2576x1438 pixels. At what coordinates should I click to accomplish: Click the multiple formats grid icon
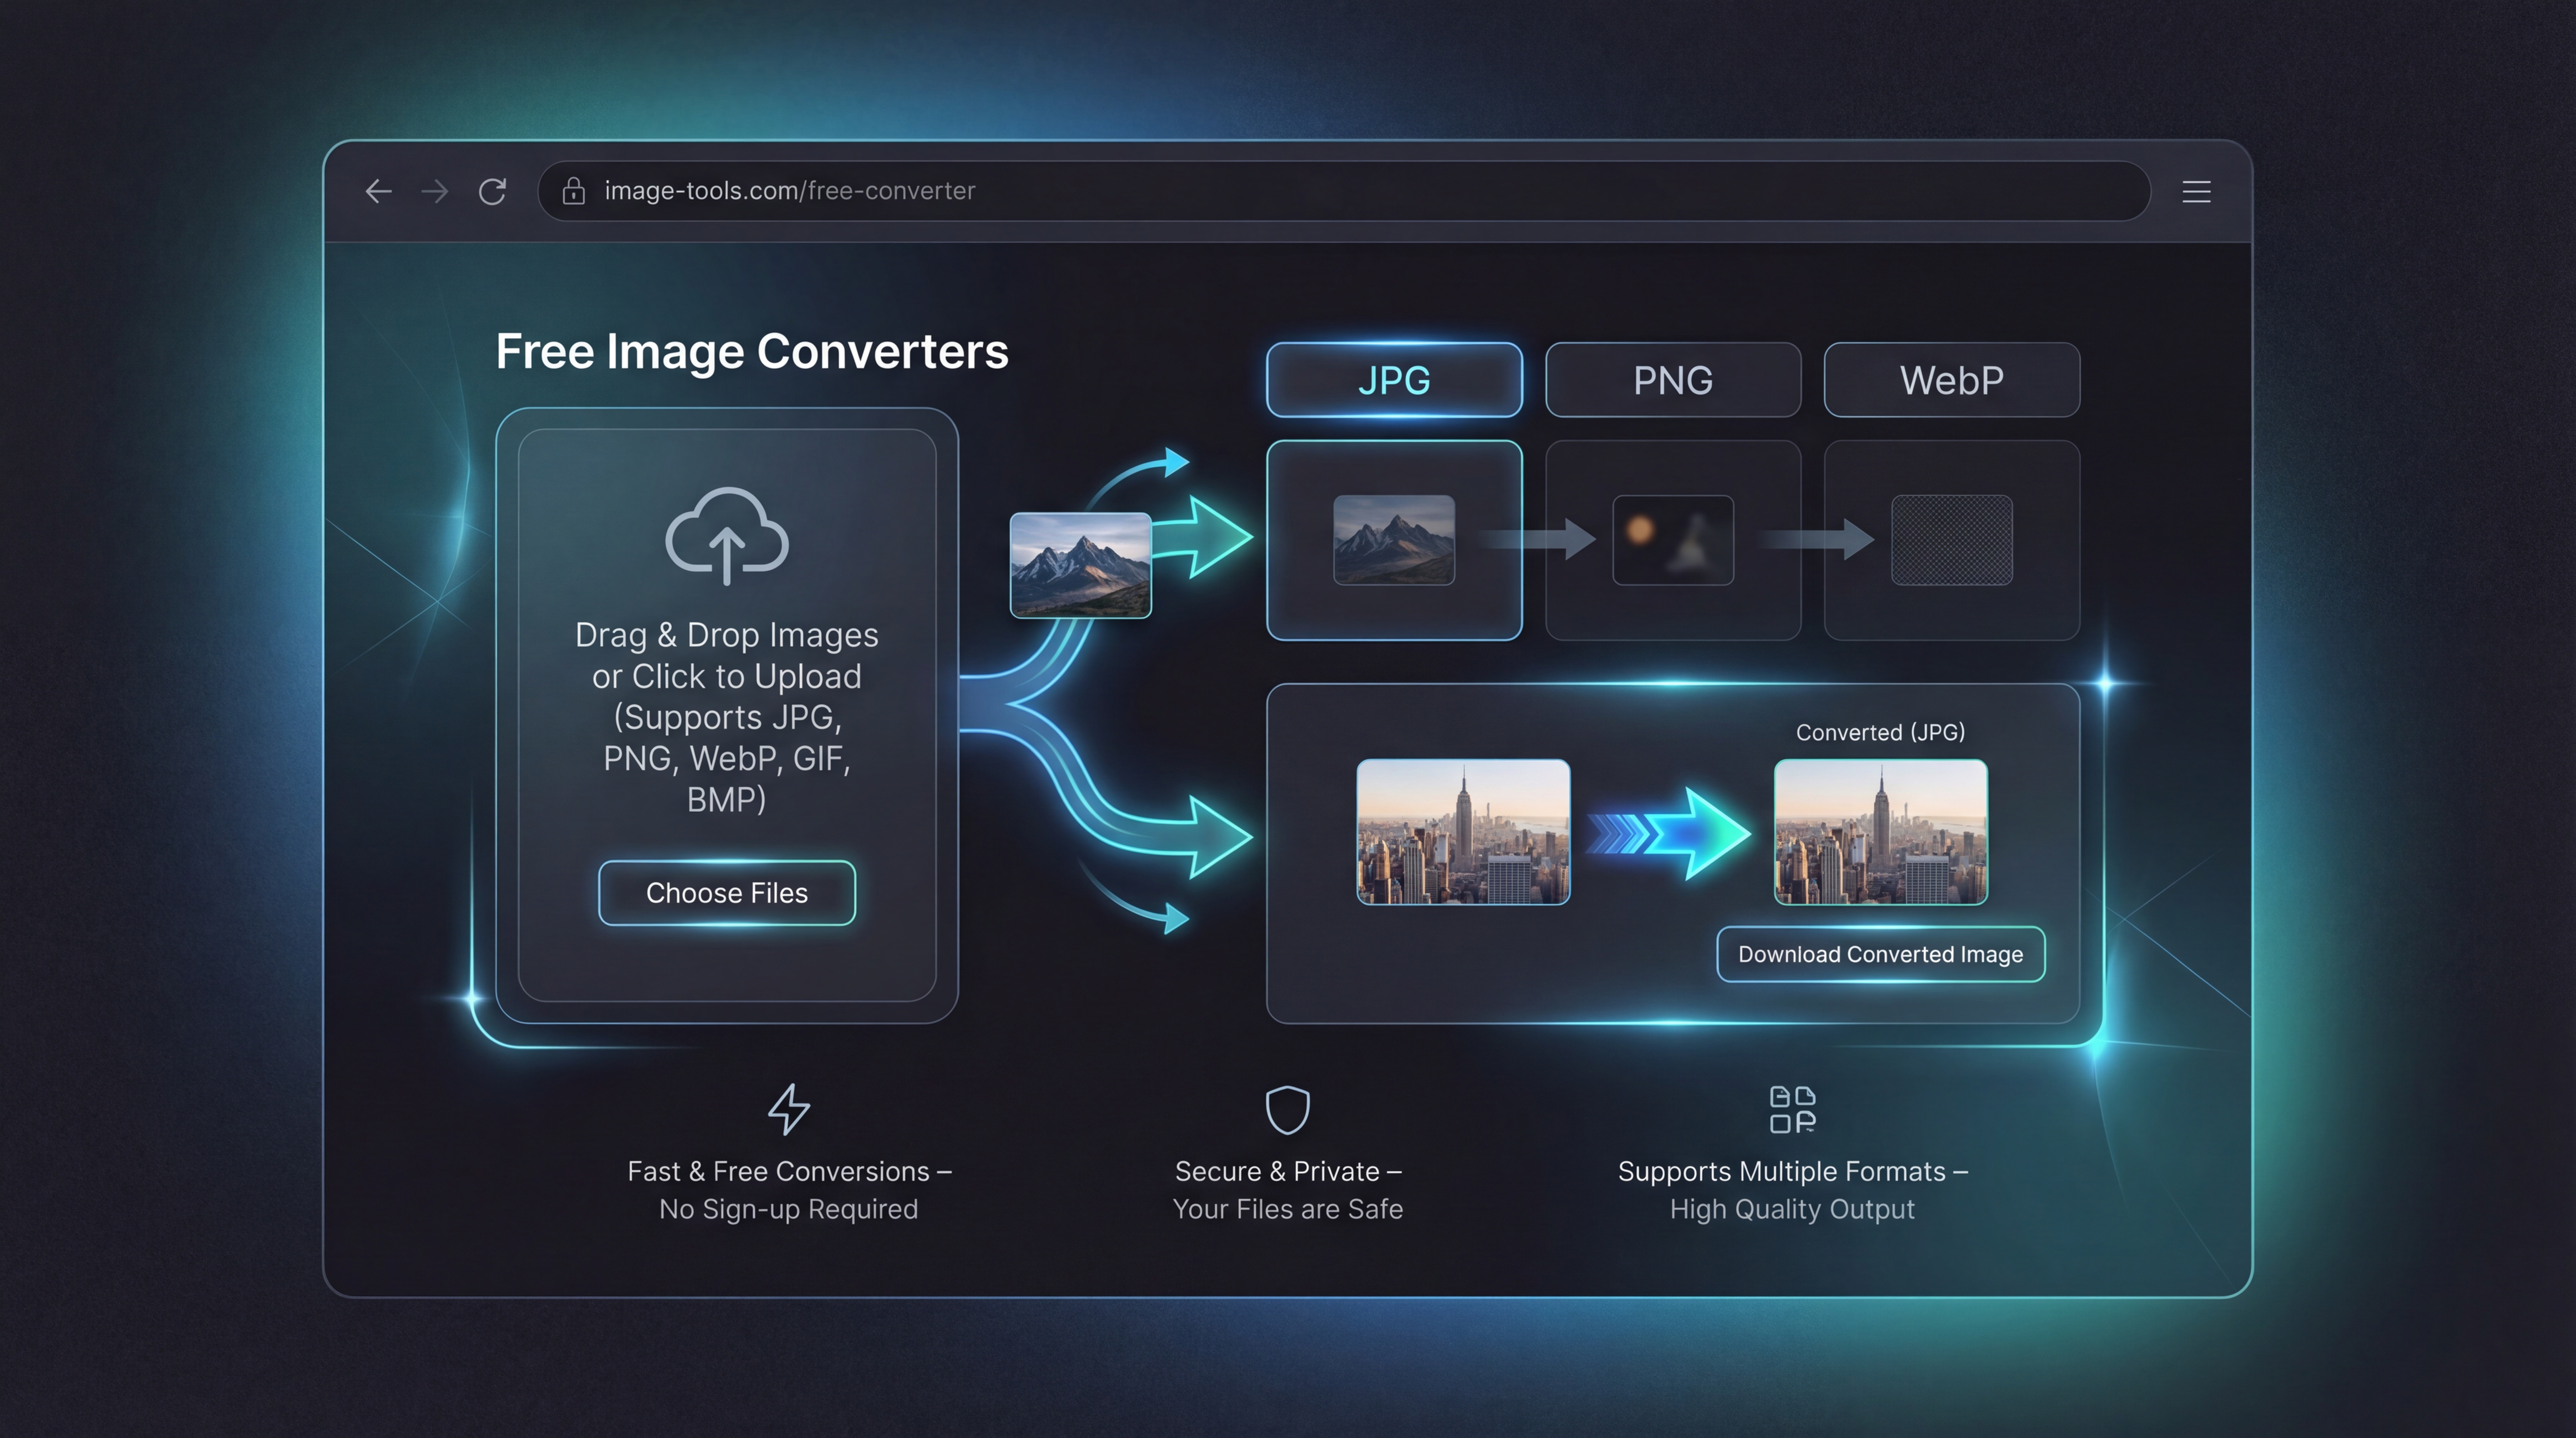[x=1792, y=1109]
